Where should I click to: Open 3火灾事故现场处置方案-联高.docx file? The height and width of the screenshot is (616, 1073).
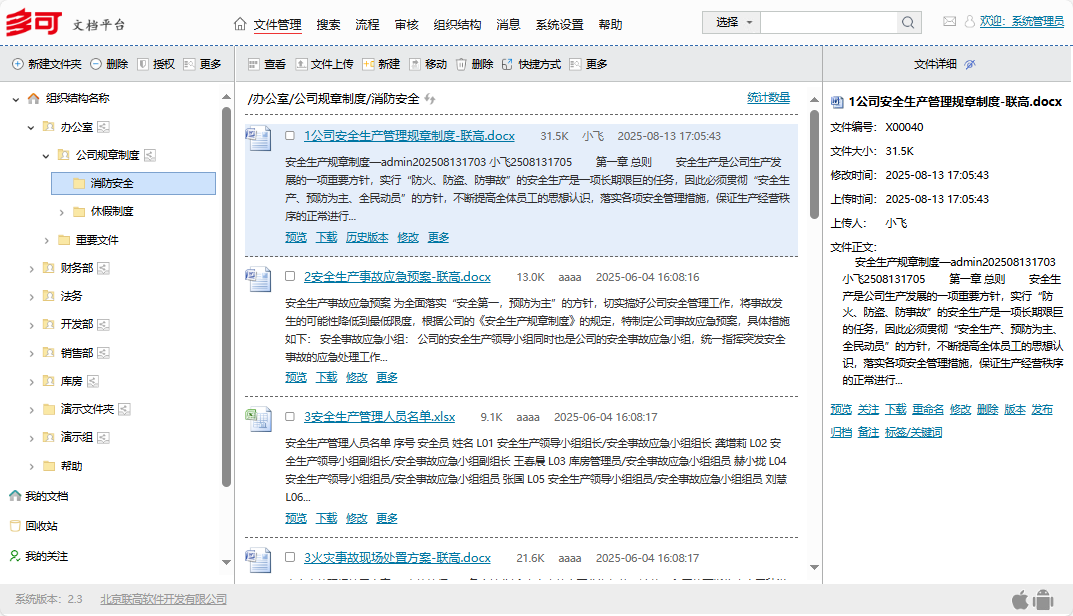397,558
